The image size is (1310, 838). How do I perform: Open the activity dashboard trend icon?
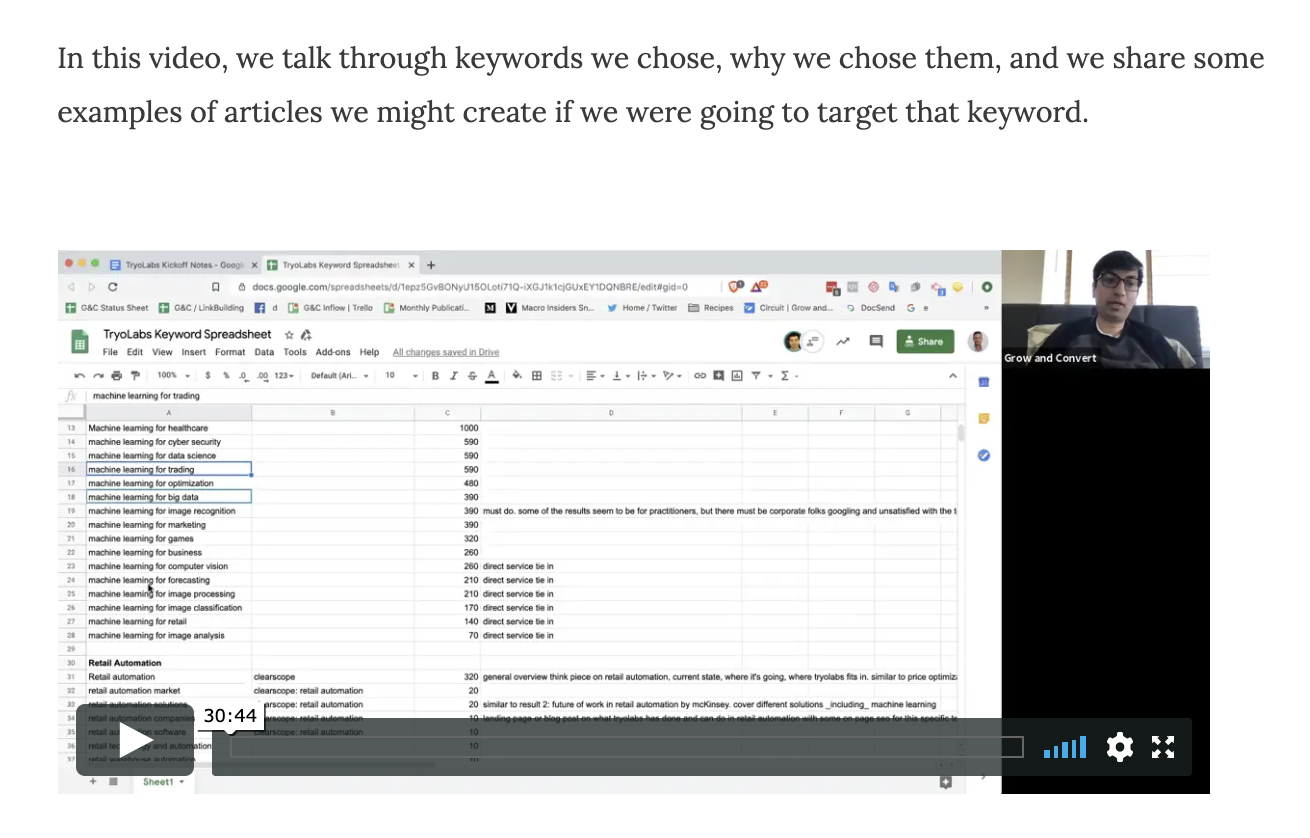[x=843, y=341]
